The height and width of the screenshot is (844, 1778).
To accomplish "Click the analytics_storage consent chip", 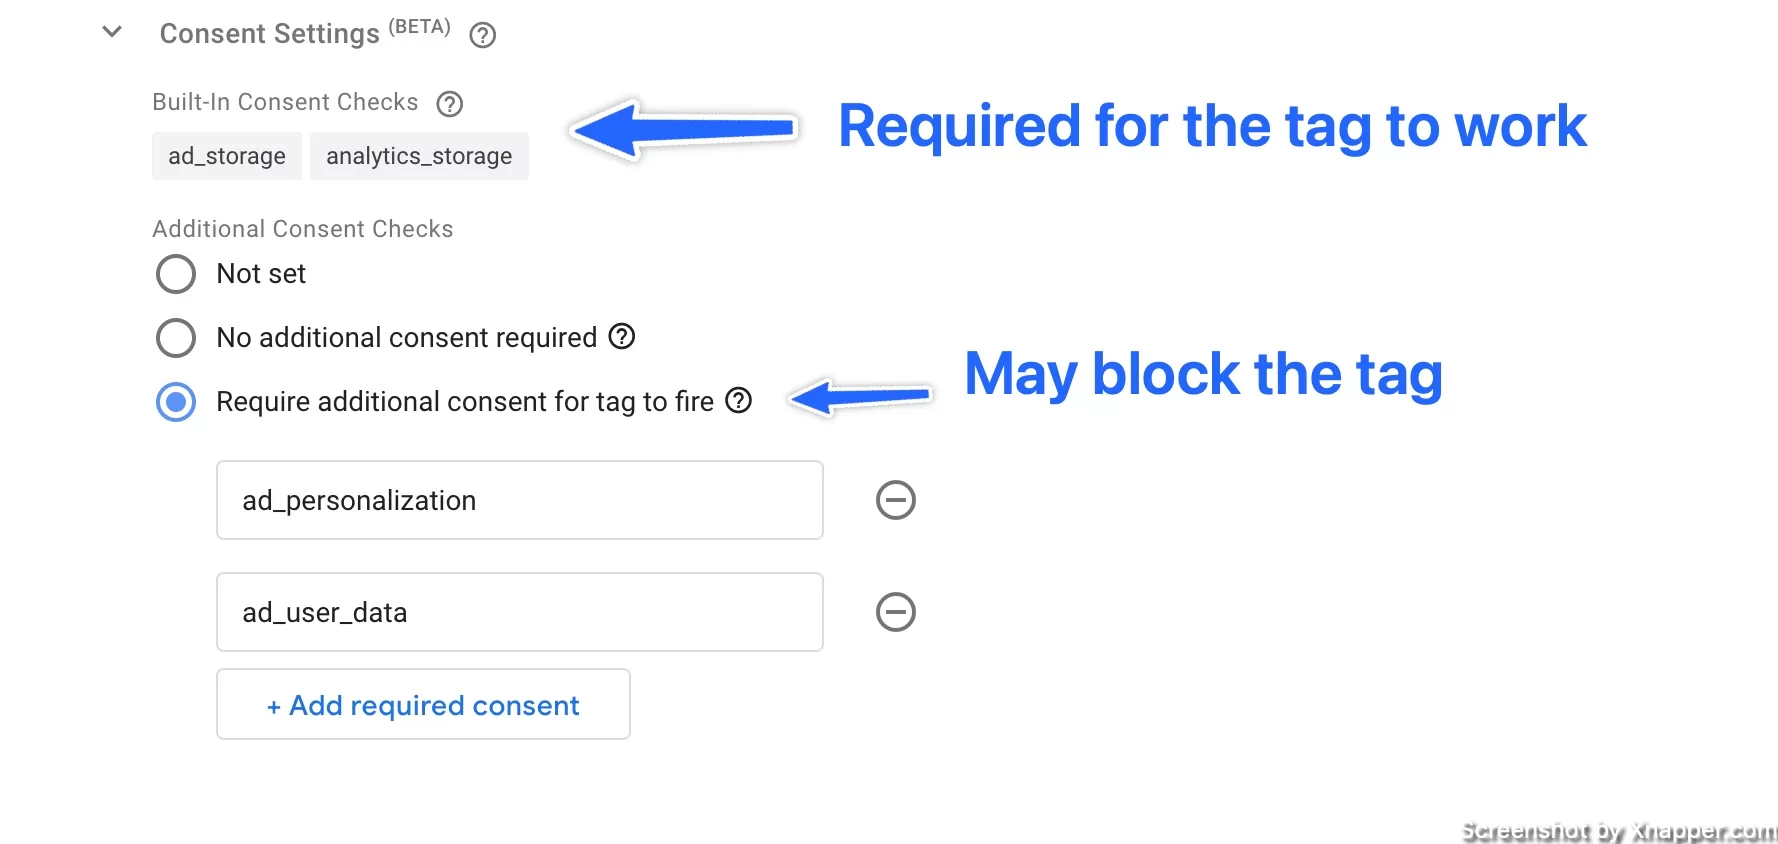I will (419, 156).
